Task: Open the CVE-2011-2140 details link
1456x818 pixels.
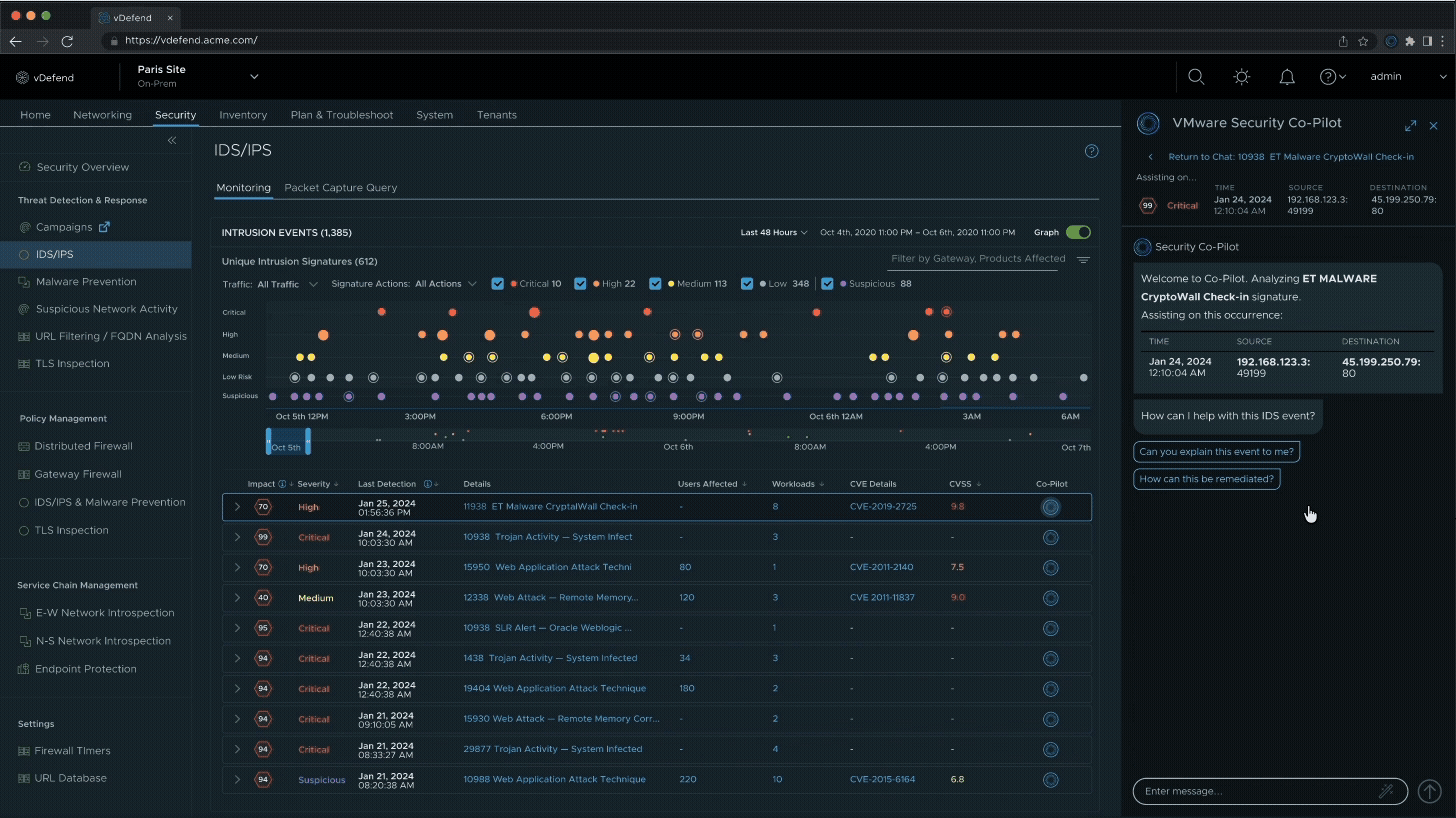Action: click(881, 567)
